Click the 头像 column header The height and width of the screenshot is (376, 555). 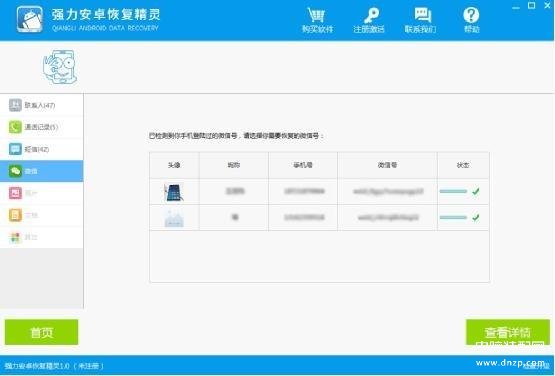click(174, 165)
